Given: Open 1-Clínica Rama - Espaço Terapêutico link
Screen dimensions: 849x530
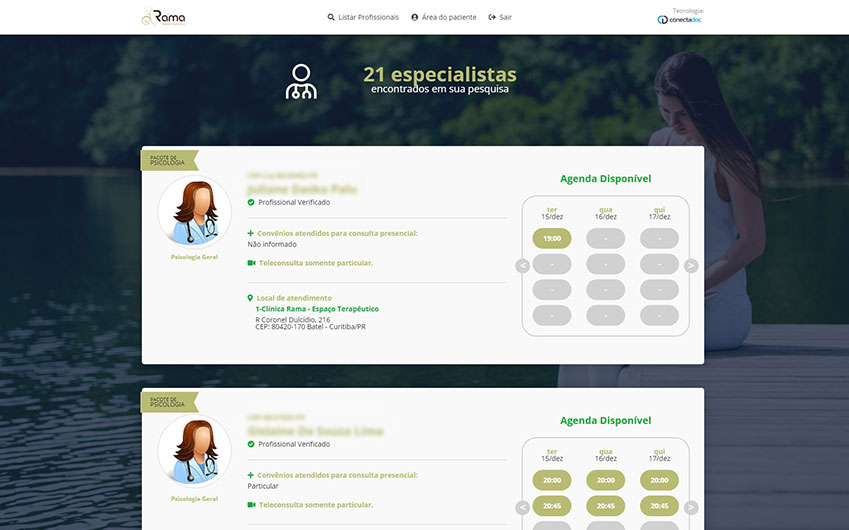Looking at the screenshot, I should [317, 309].
